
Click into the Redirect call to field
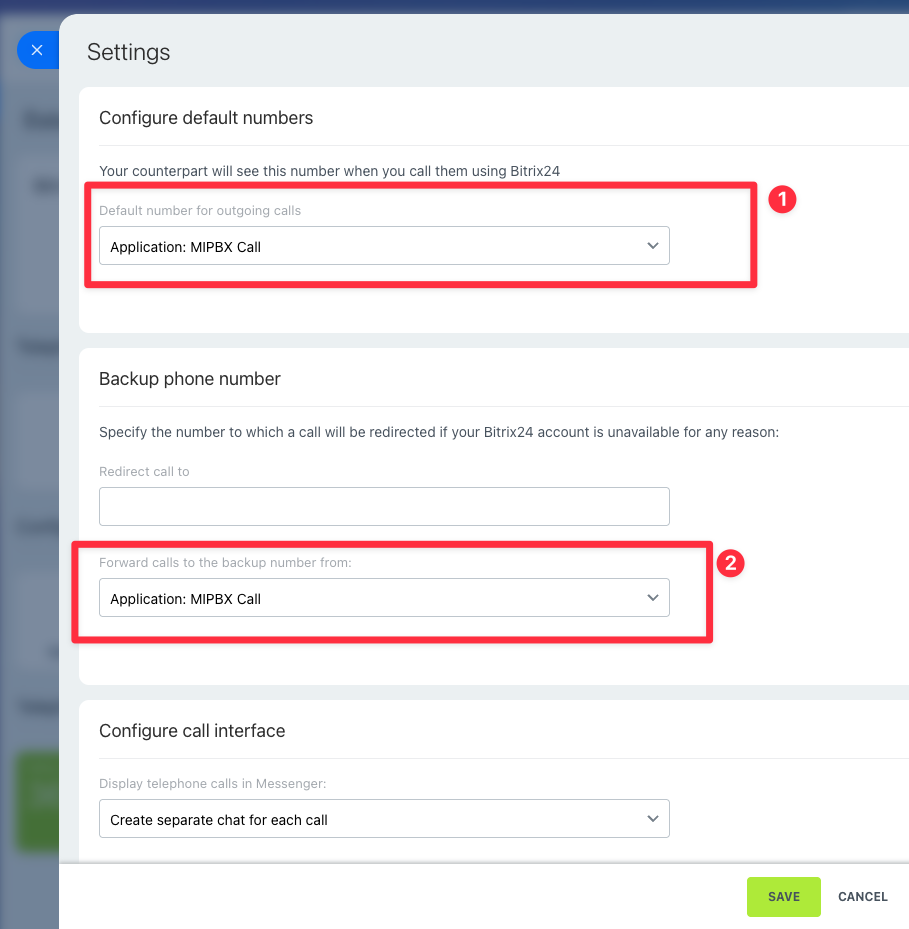[x=384, y=507]
